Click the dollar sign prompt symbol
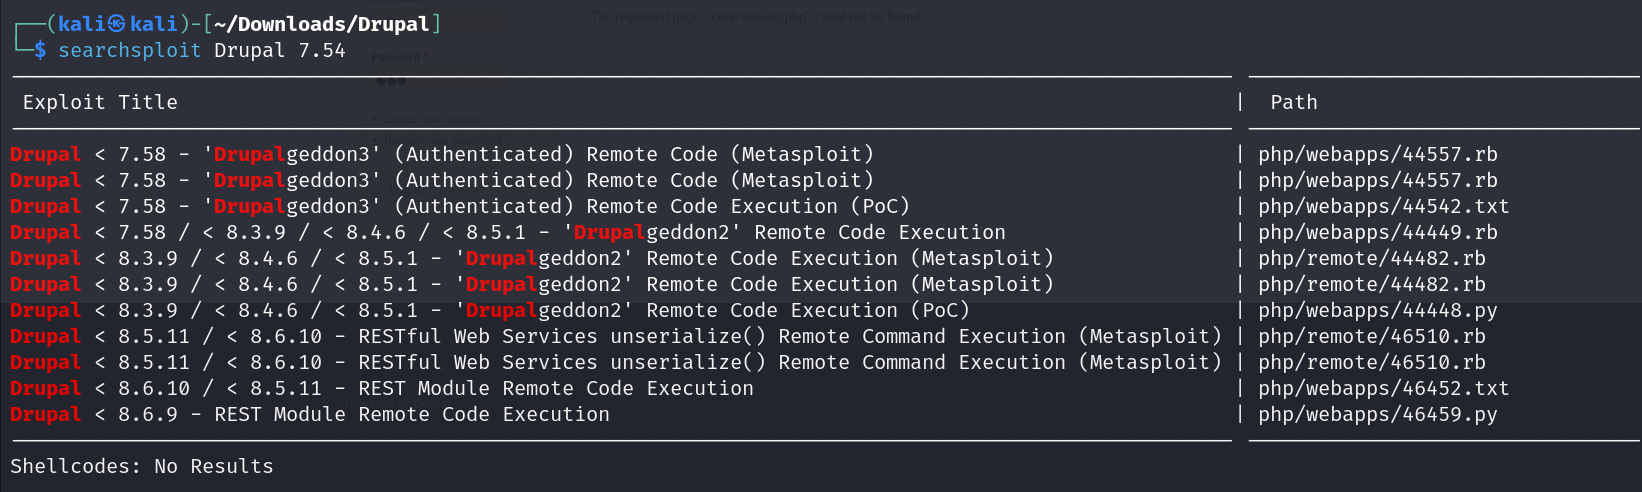This screenshot has width=1642, height=492. click(40, 50)
